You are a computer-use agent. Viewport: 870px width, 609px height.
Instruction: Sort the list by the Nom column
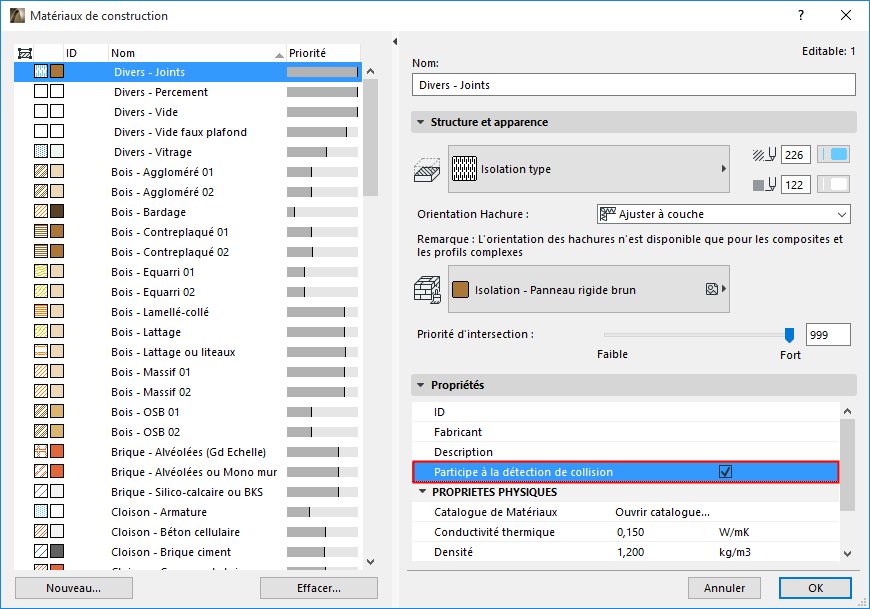click(197, 53)
